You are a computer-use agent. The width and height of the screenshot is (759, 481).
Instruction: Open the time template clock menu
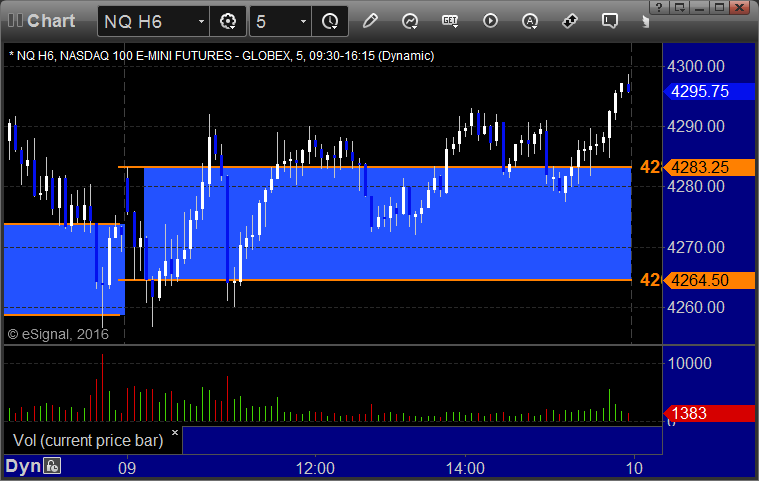(330, 21)
